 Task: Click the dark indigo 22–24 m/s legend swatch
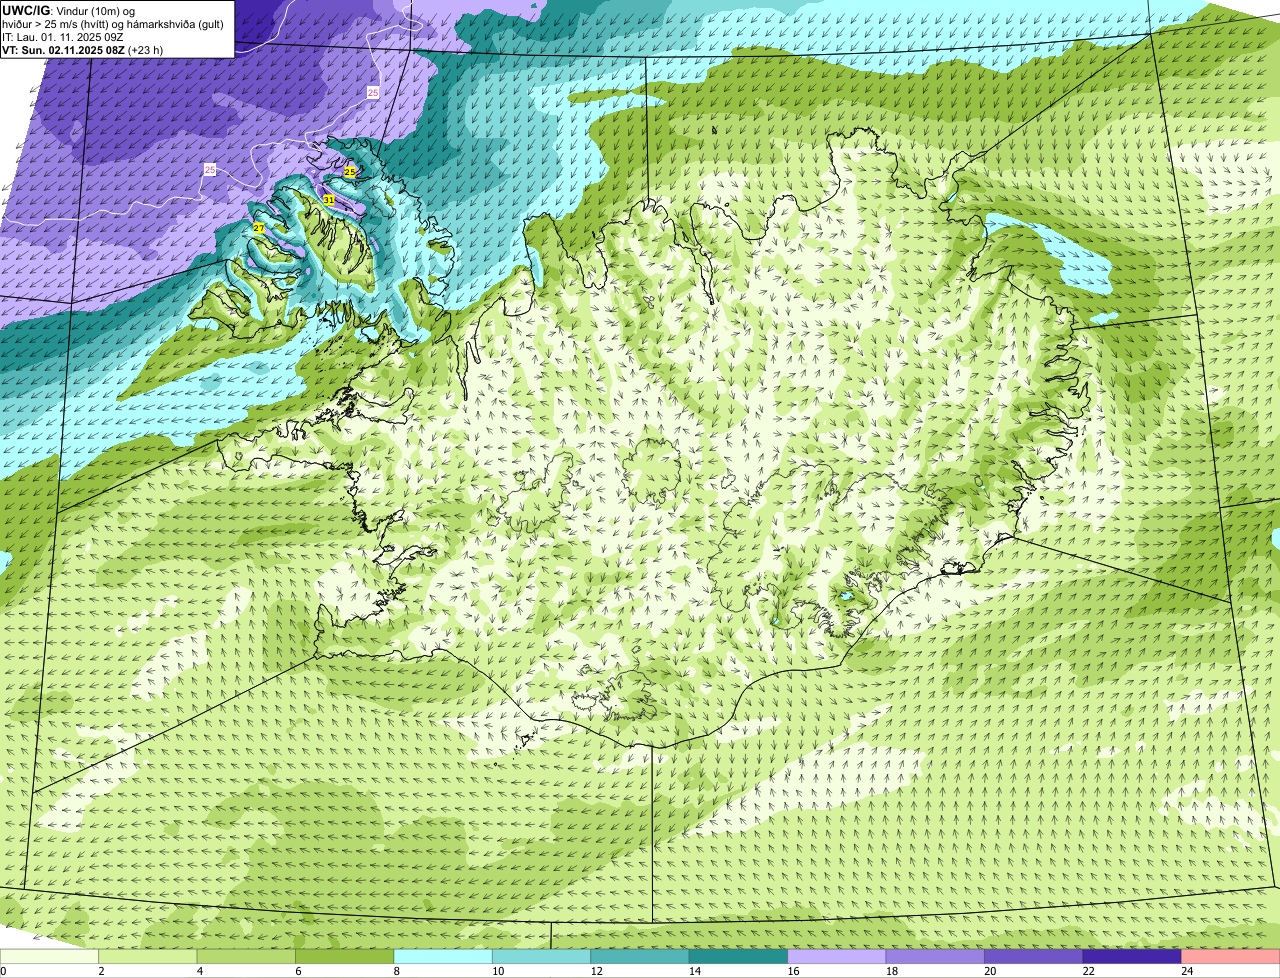coord(1132,957)
